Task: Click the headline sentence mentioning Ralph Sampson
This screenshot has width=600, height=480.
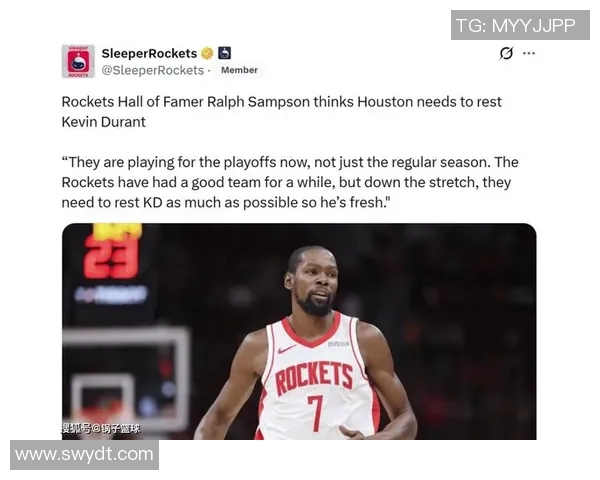Action: pyautogui.click(x=281, y=102)
